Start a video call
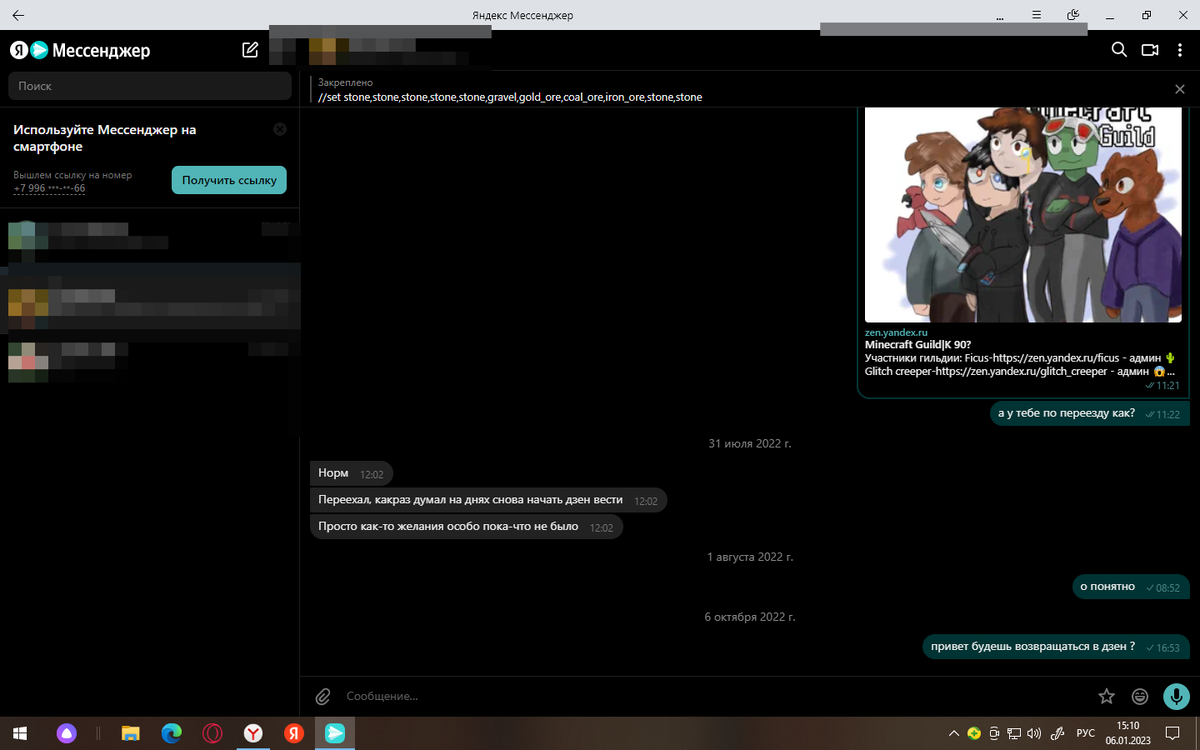This screenshot has width=1200, height=750. (x=1150, y=50)
